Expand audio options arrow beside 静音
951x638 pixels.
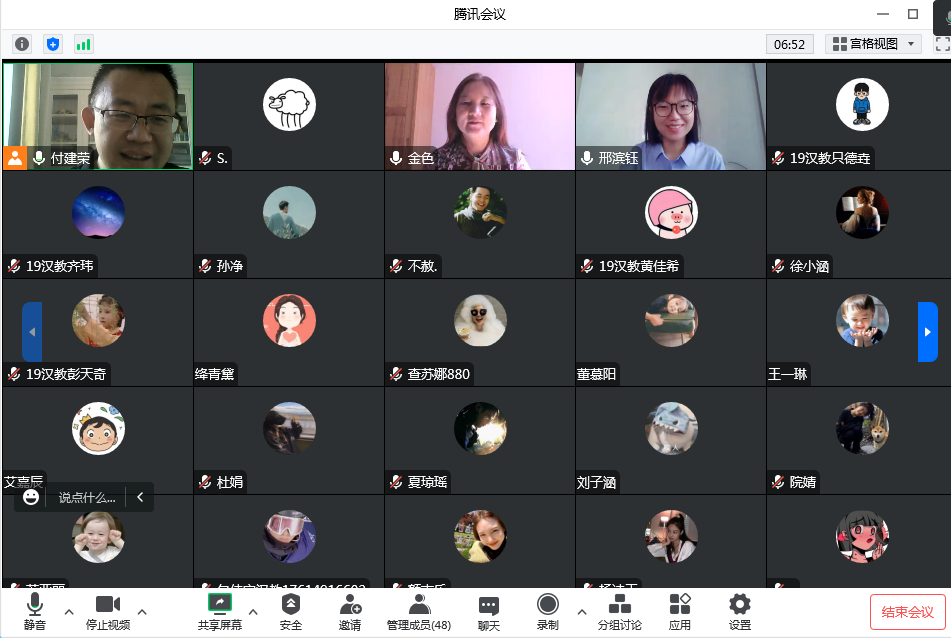point(69,611)
